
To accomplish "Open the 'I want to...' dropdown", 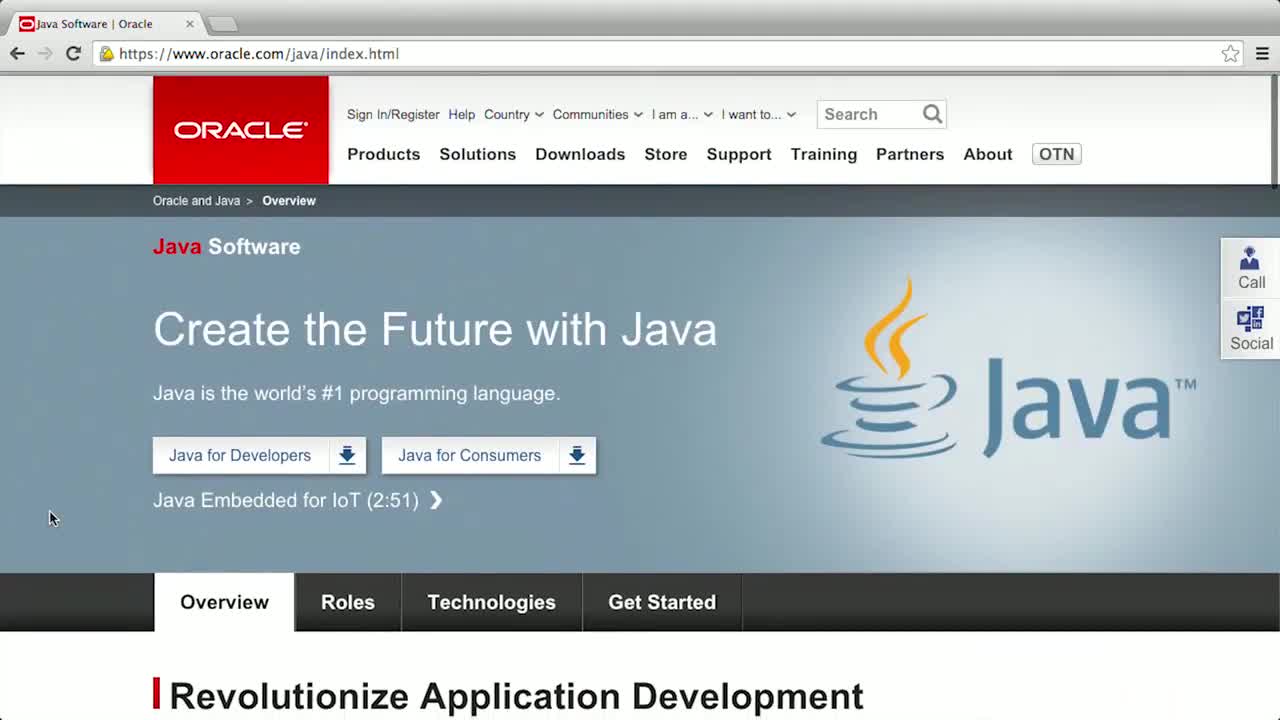I will (759, 114).
